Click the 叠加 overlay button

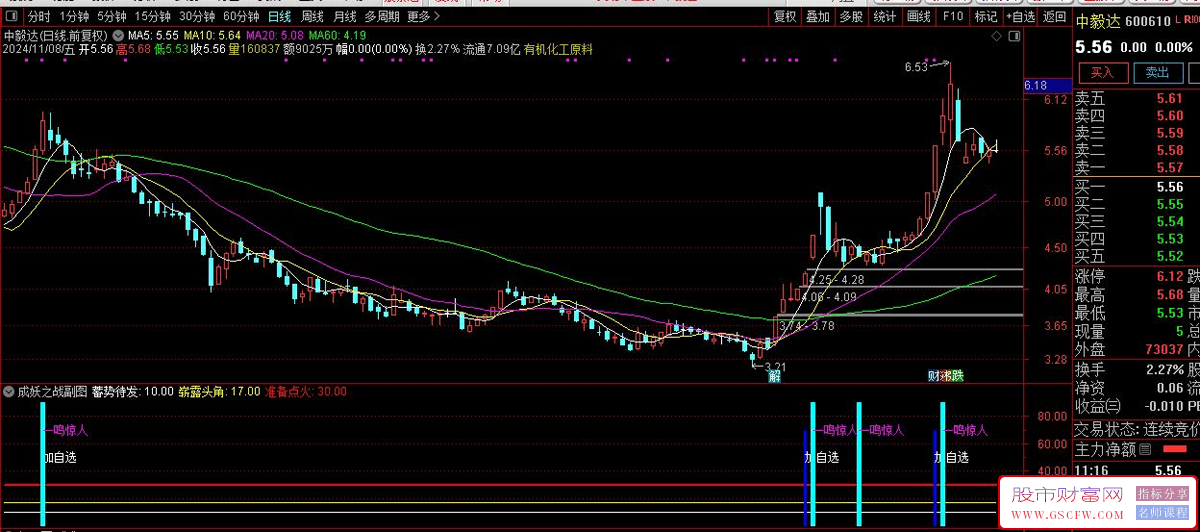pyautogui.click(x=818, y=17)
